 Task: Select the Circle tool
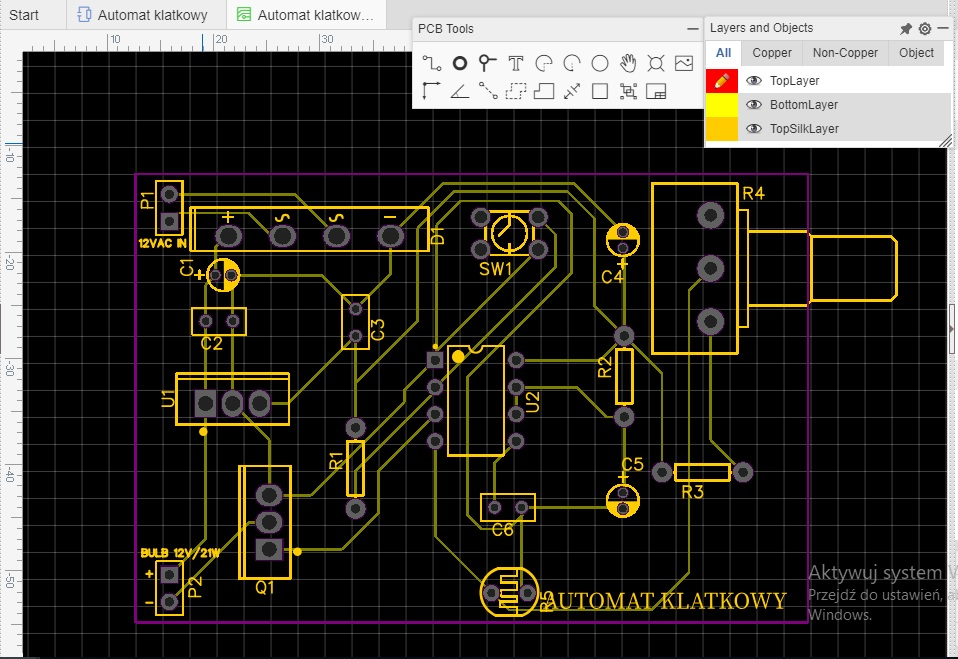tap(600, 63)
